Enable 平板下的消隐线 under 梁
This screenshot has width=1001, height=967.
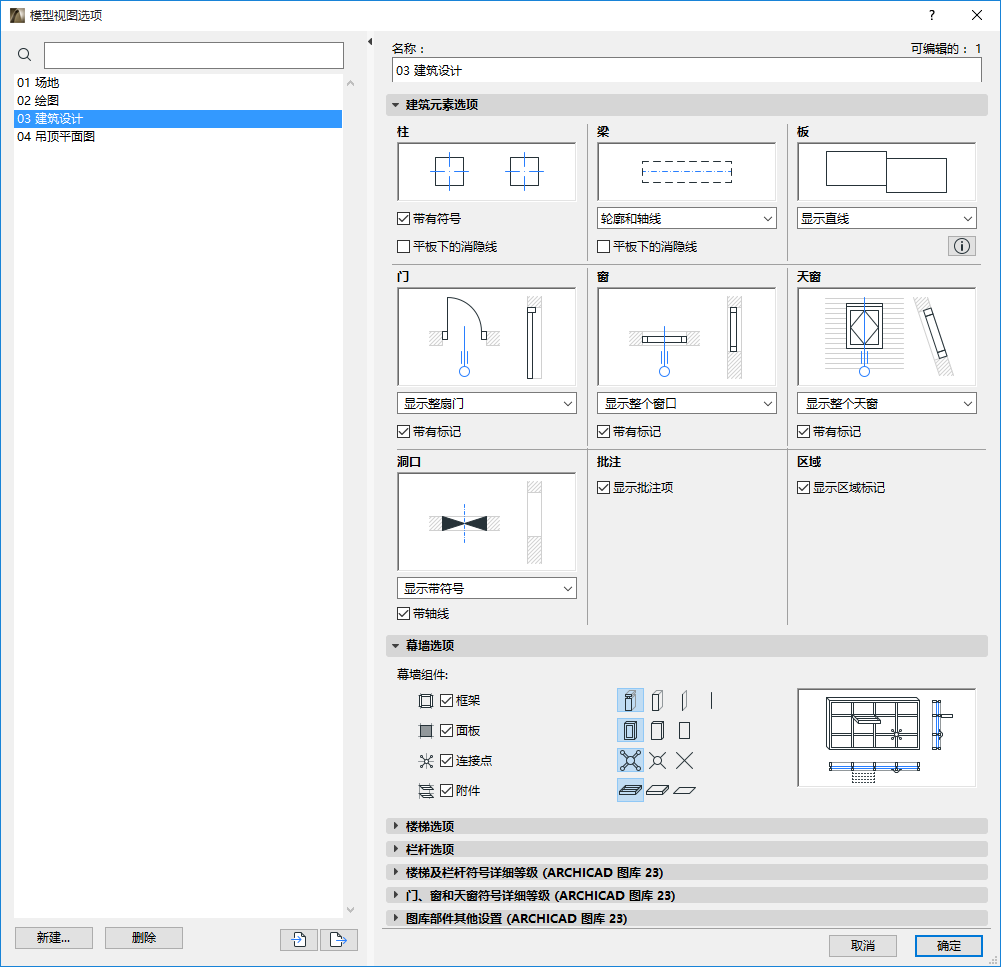point(603,246)
